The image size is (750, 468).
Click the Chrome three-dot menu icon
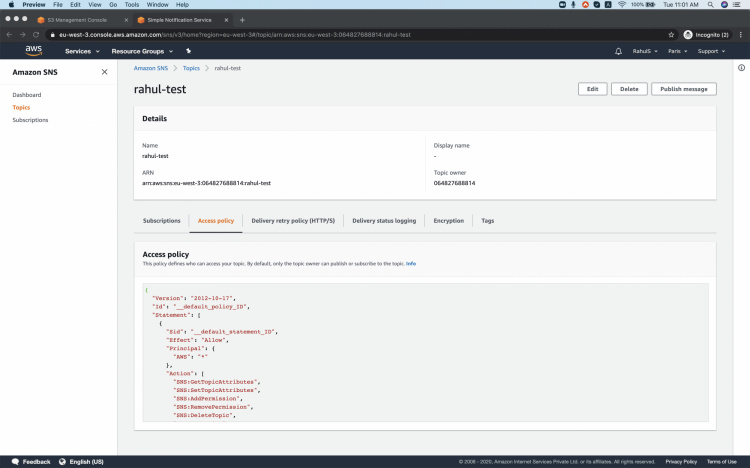click(741, 34)
